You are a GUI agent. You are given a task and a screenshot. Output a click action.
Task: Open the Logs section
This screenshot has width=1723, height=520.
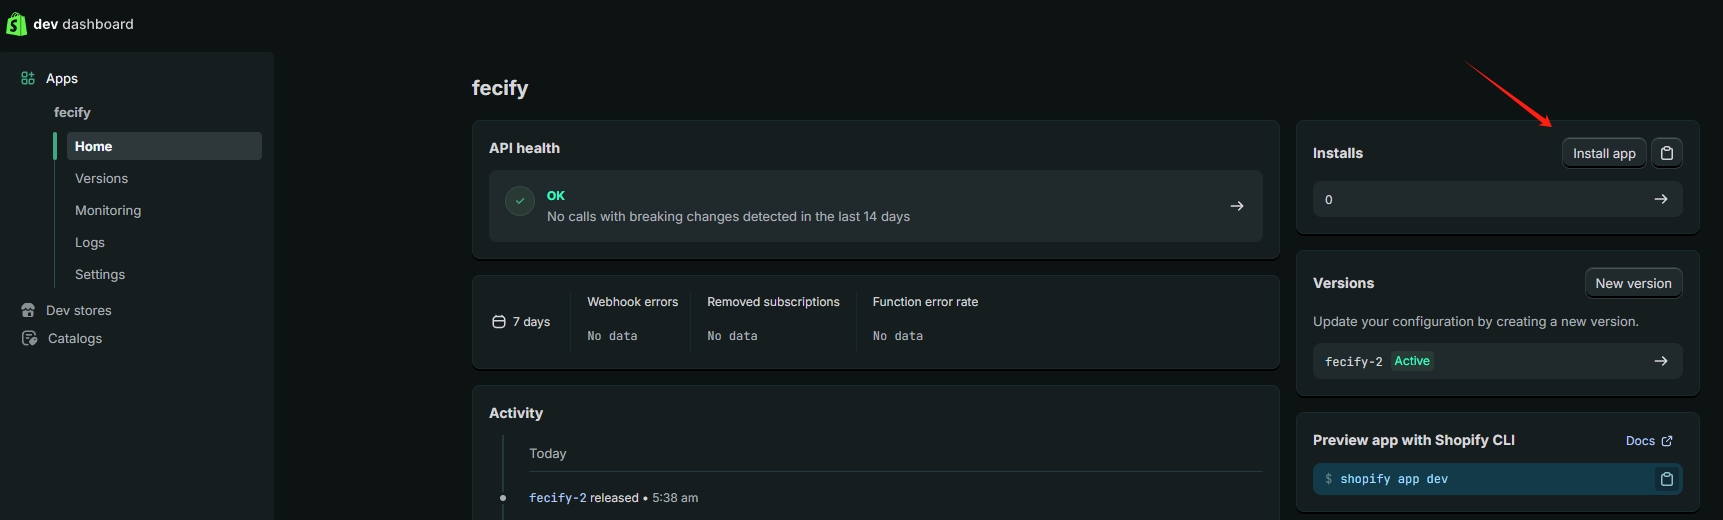tap(90, 242)
